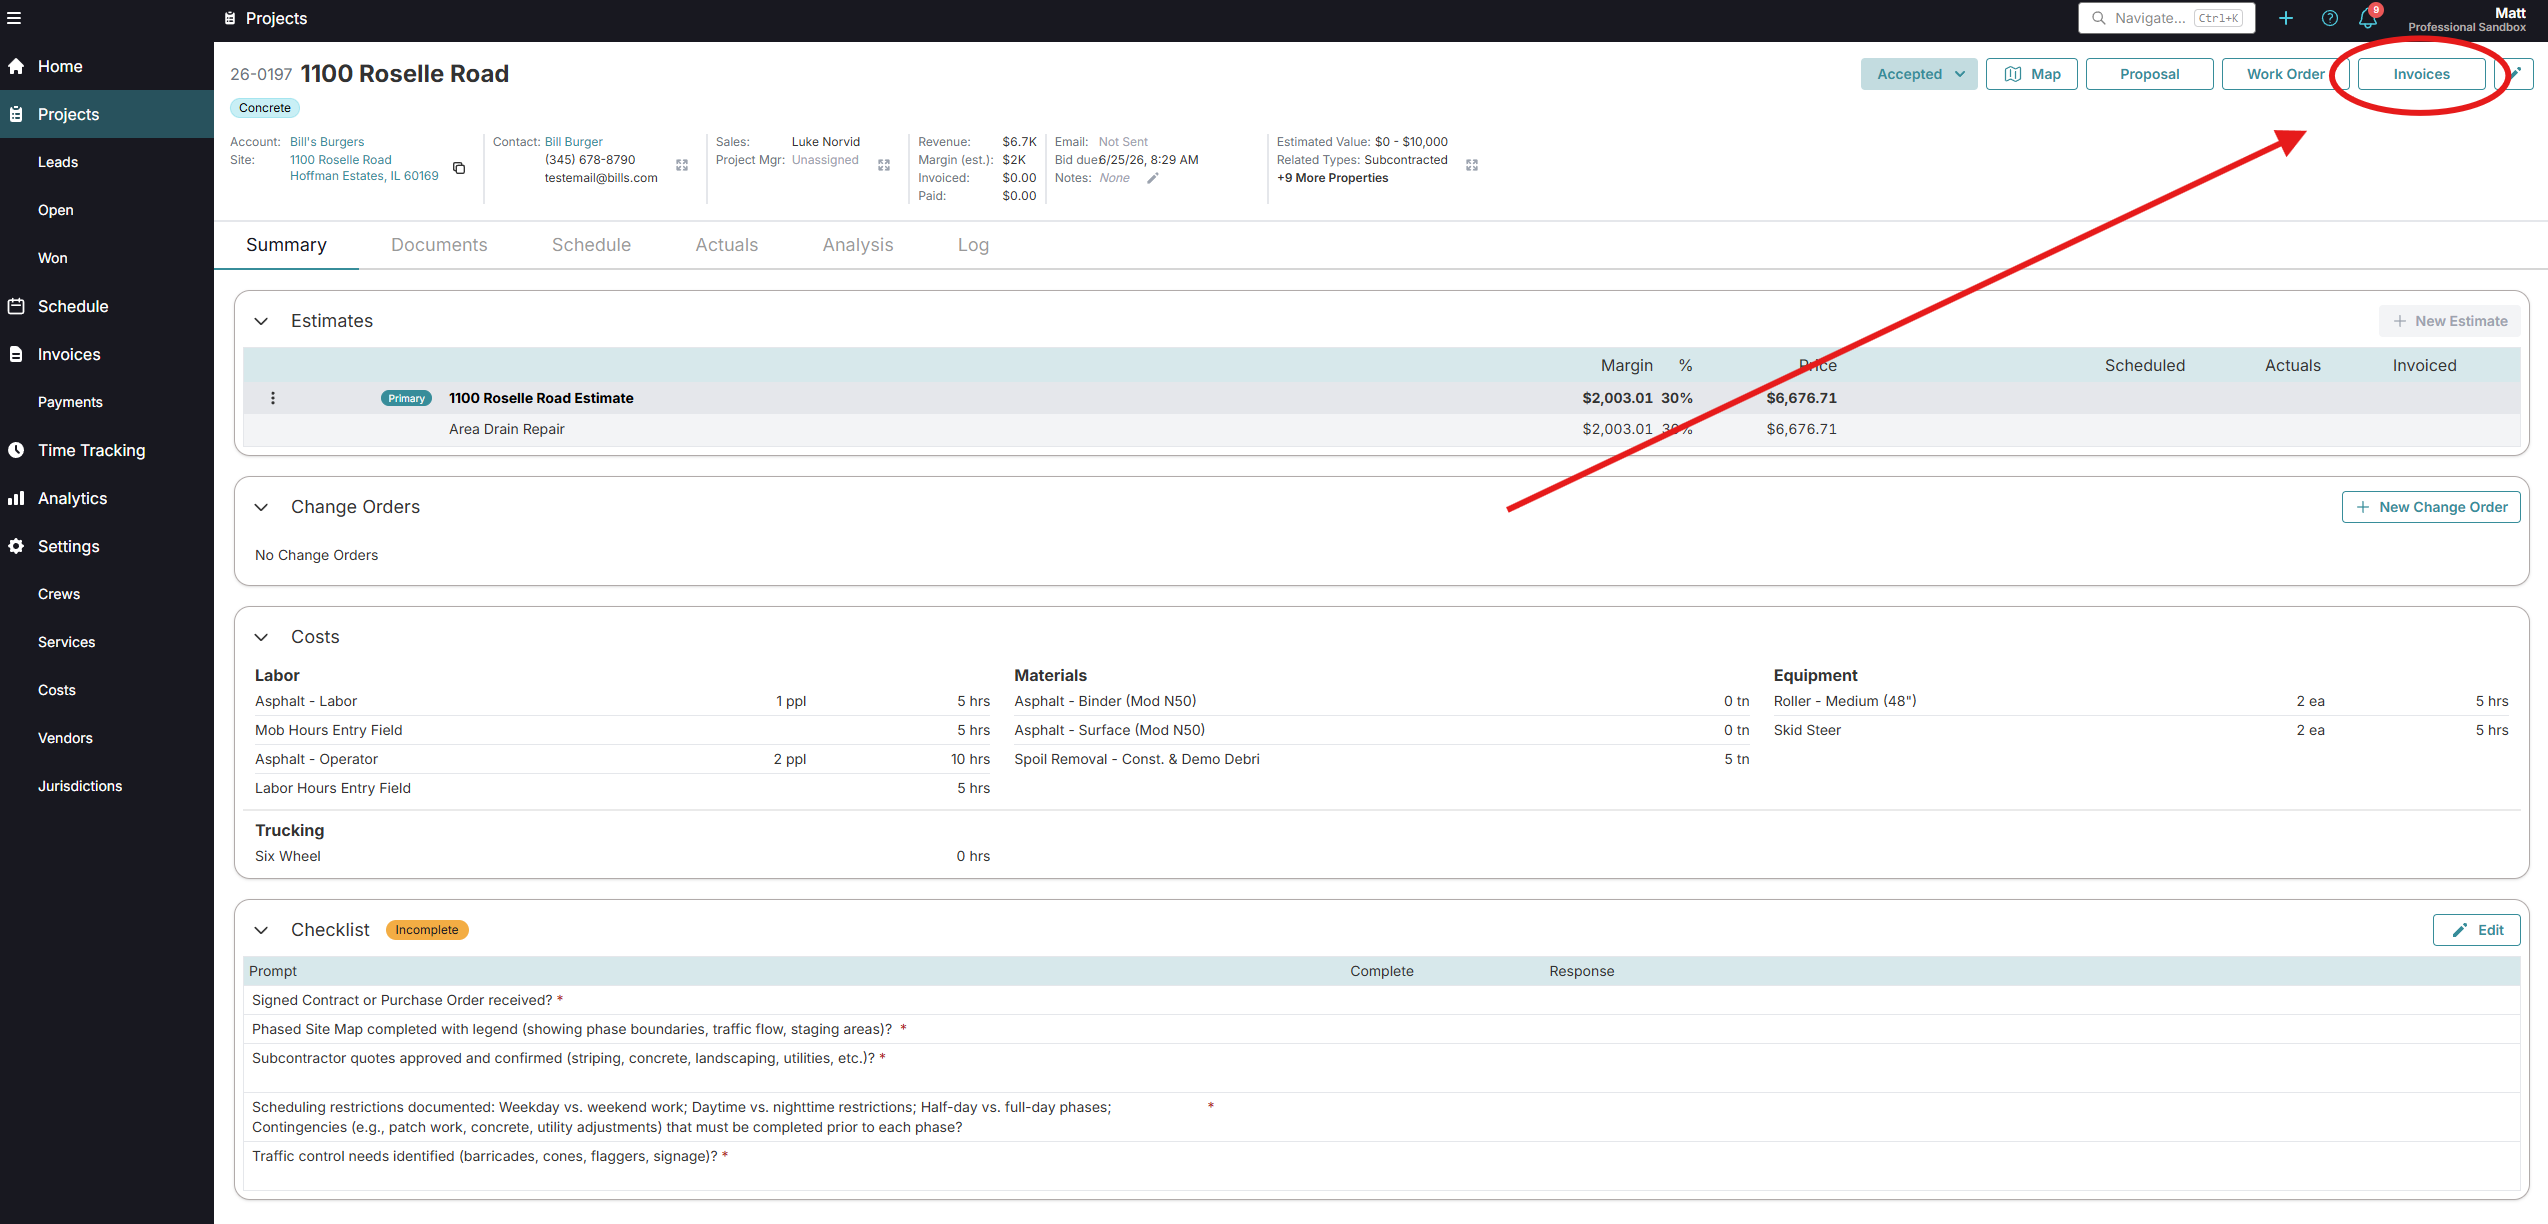
Task: Expand the properties panel icon
Action: pos(1472,165)
